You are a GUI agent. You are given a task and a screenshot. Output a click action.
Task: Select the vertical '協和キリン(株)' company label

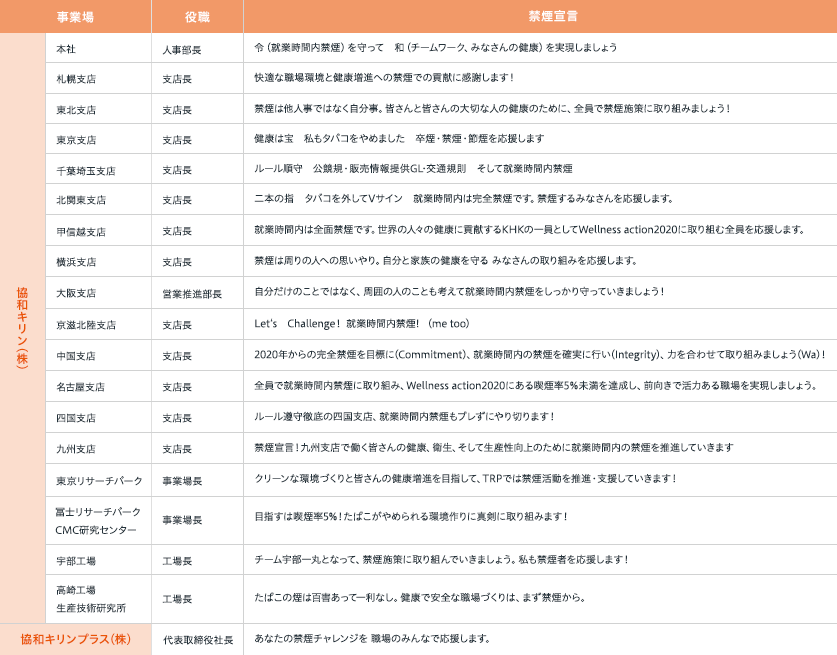pyautogui.click(x=22, y=328)
